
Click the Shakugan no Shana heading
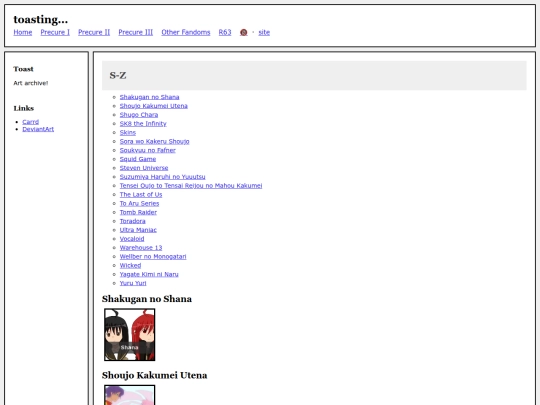(x=147, y=299)
